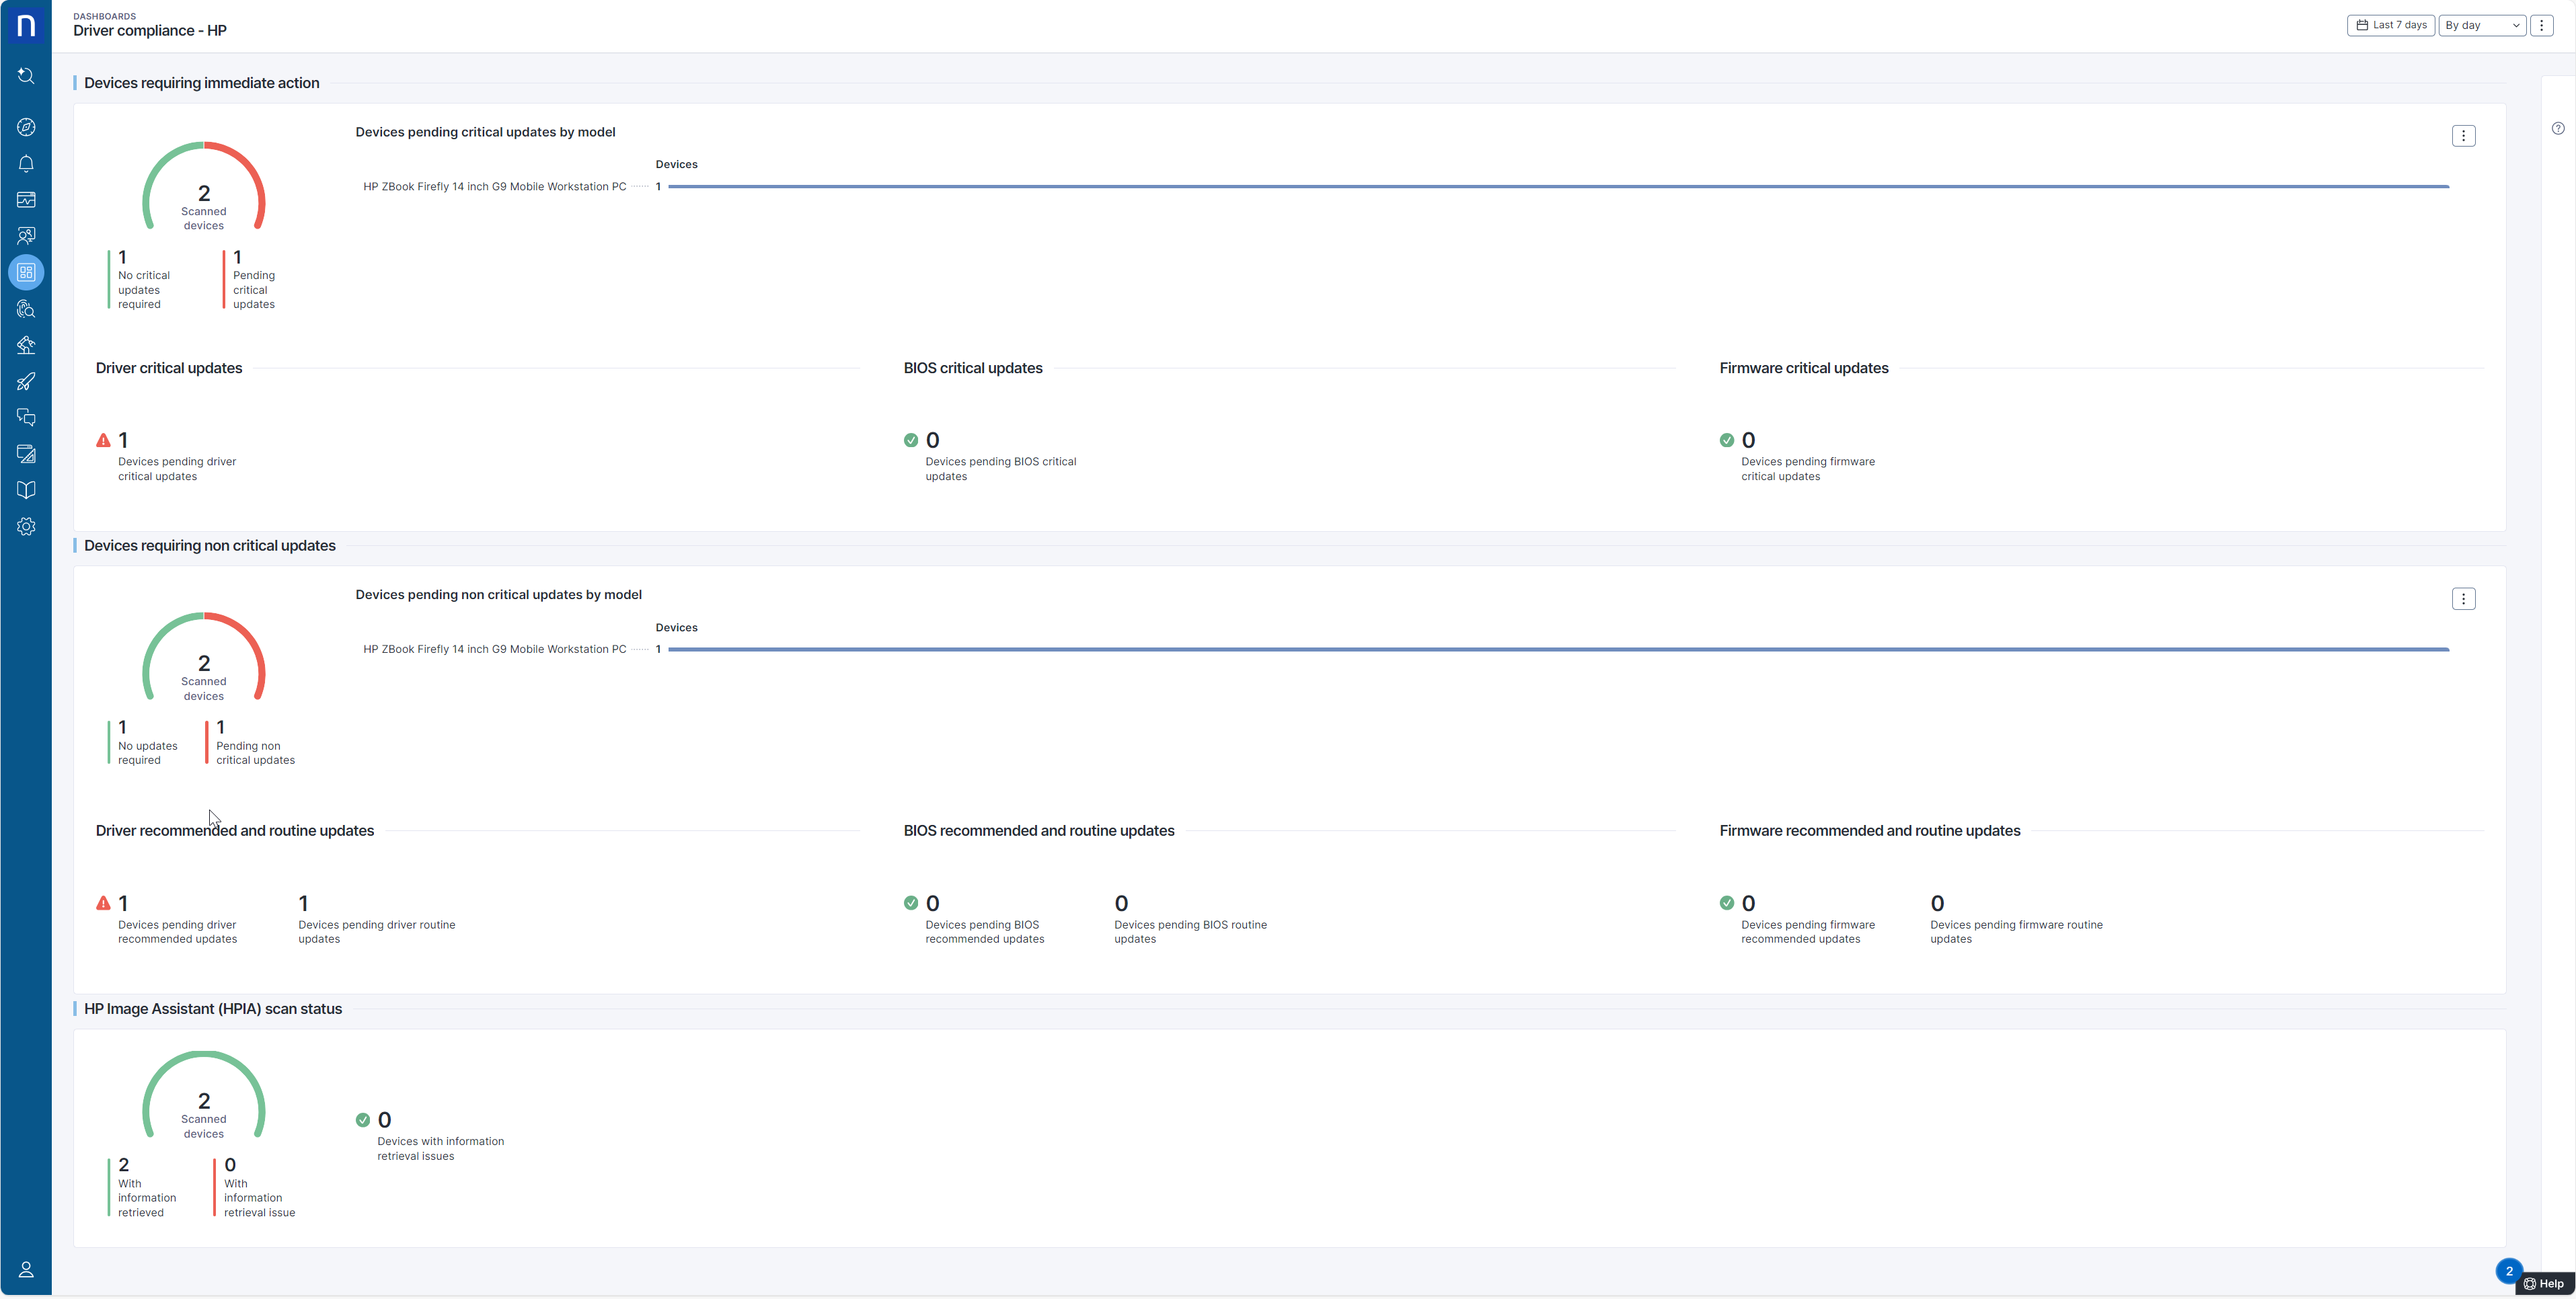
Task: Open the robot arm automation icon
Action: (26, 345)
